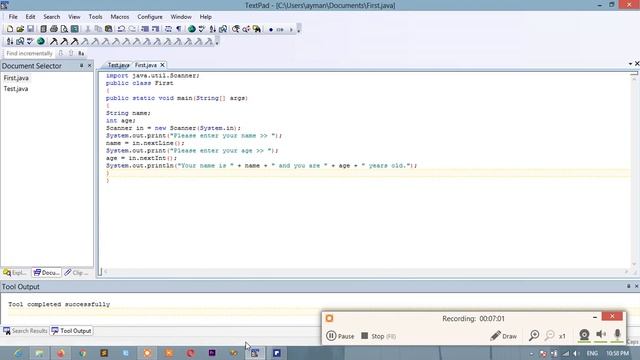Pause the screen recording
Viewport: 640px width, 360px height.
(340, 336)
